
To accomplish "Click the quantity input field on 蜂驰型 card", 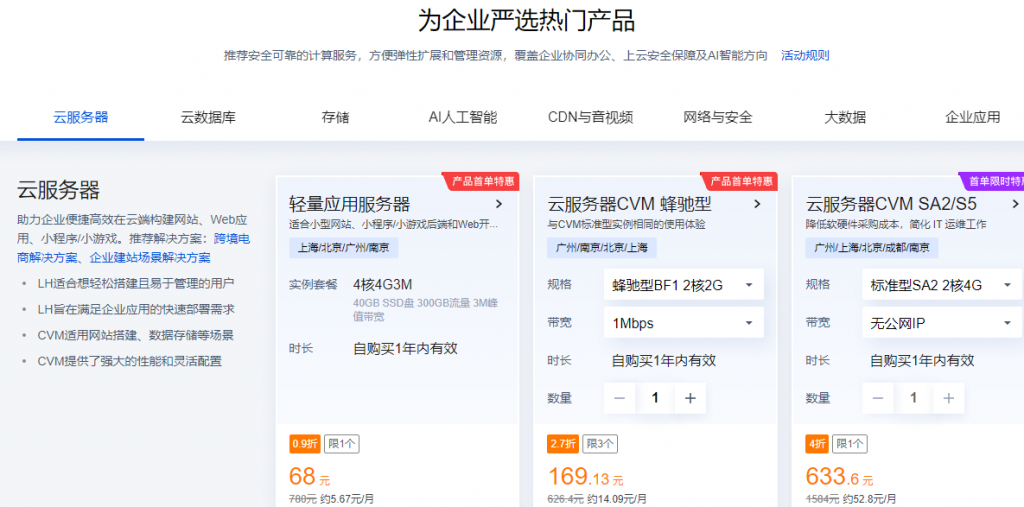I will pyautogui.click(x=655, y=398).
